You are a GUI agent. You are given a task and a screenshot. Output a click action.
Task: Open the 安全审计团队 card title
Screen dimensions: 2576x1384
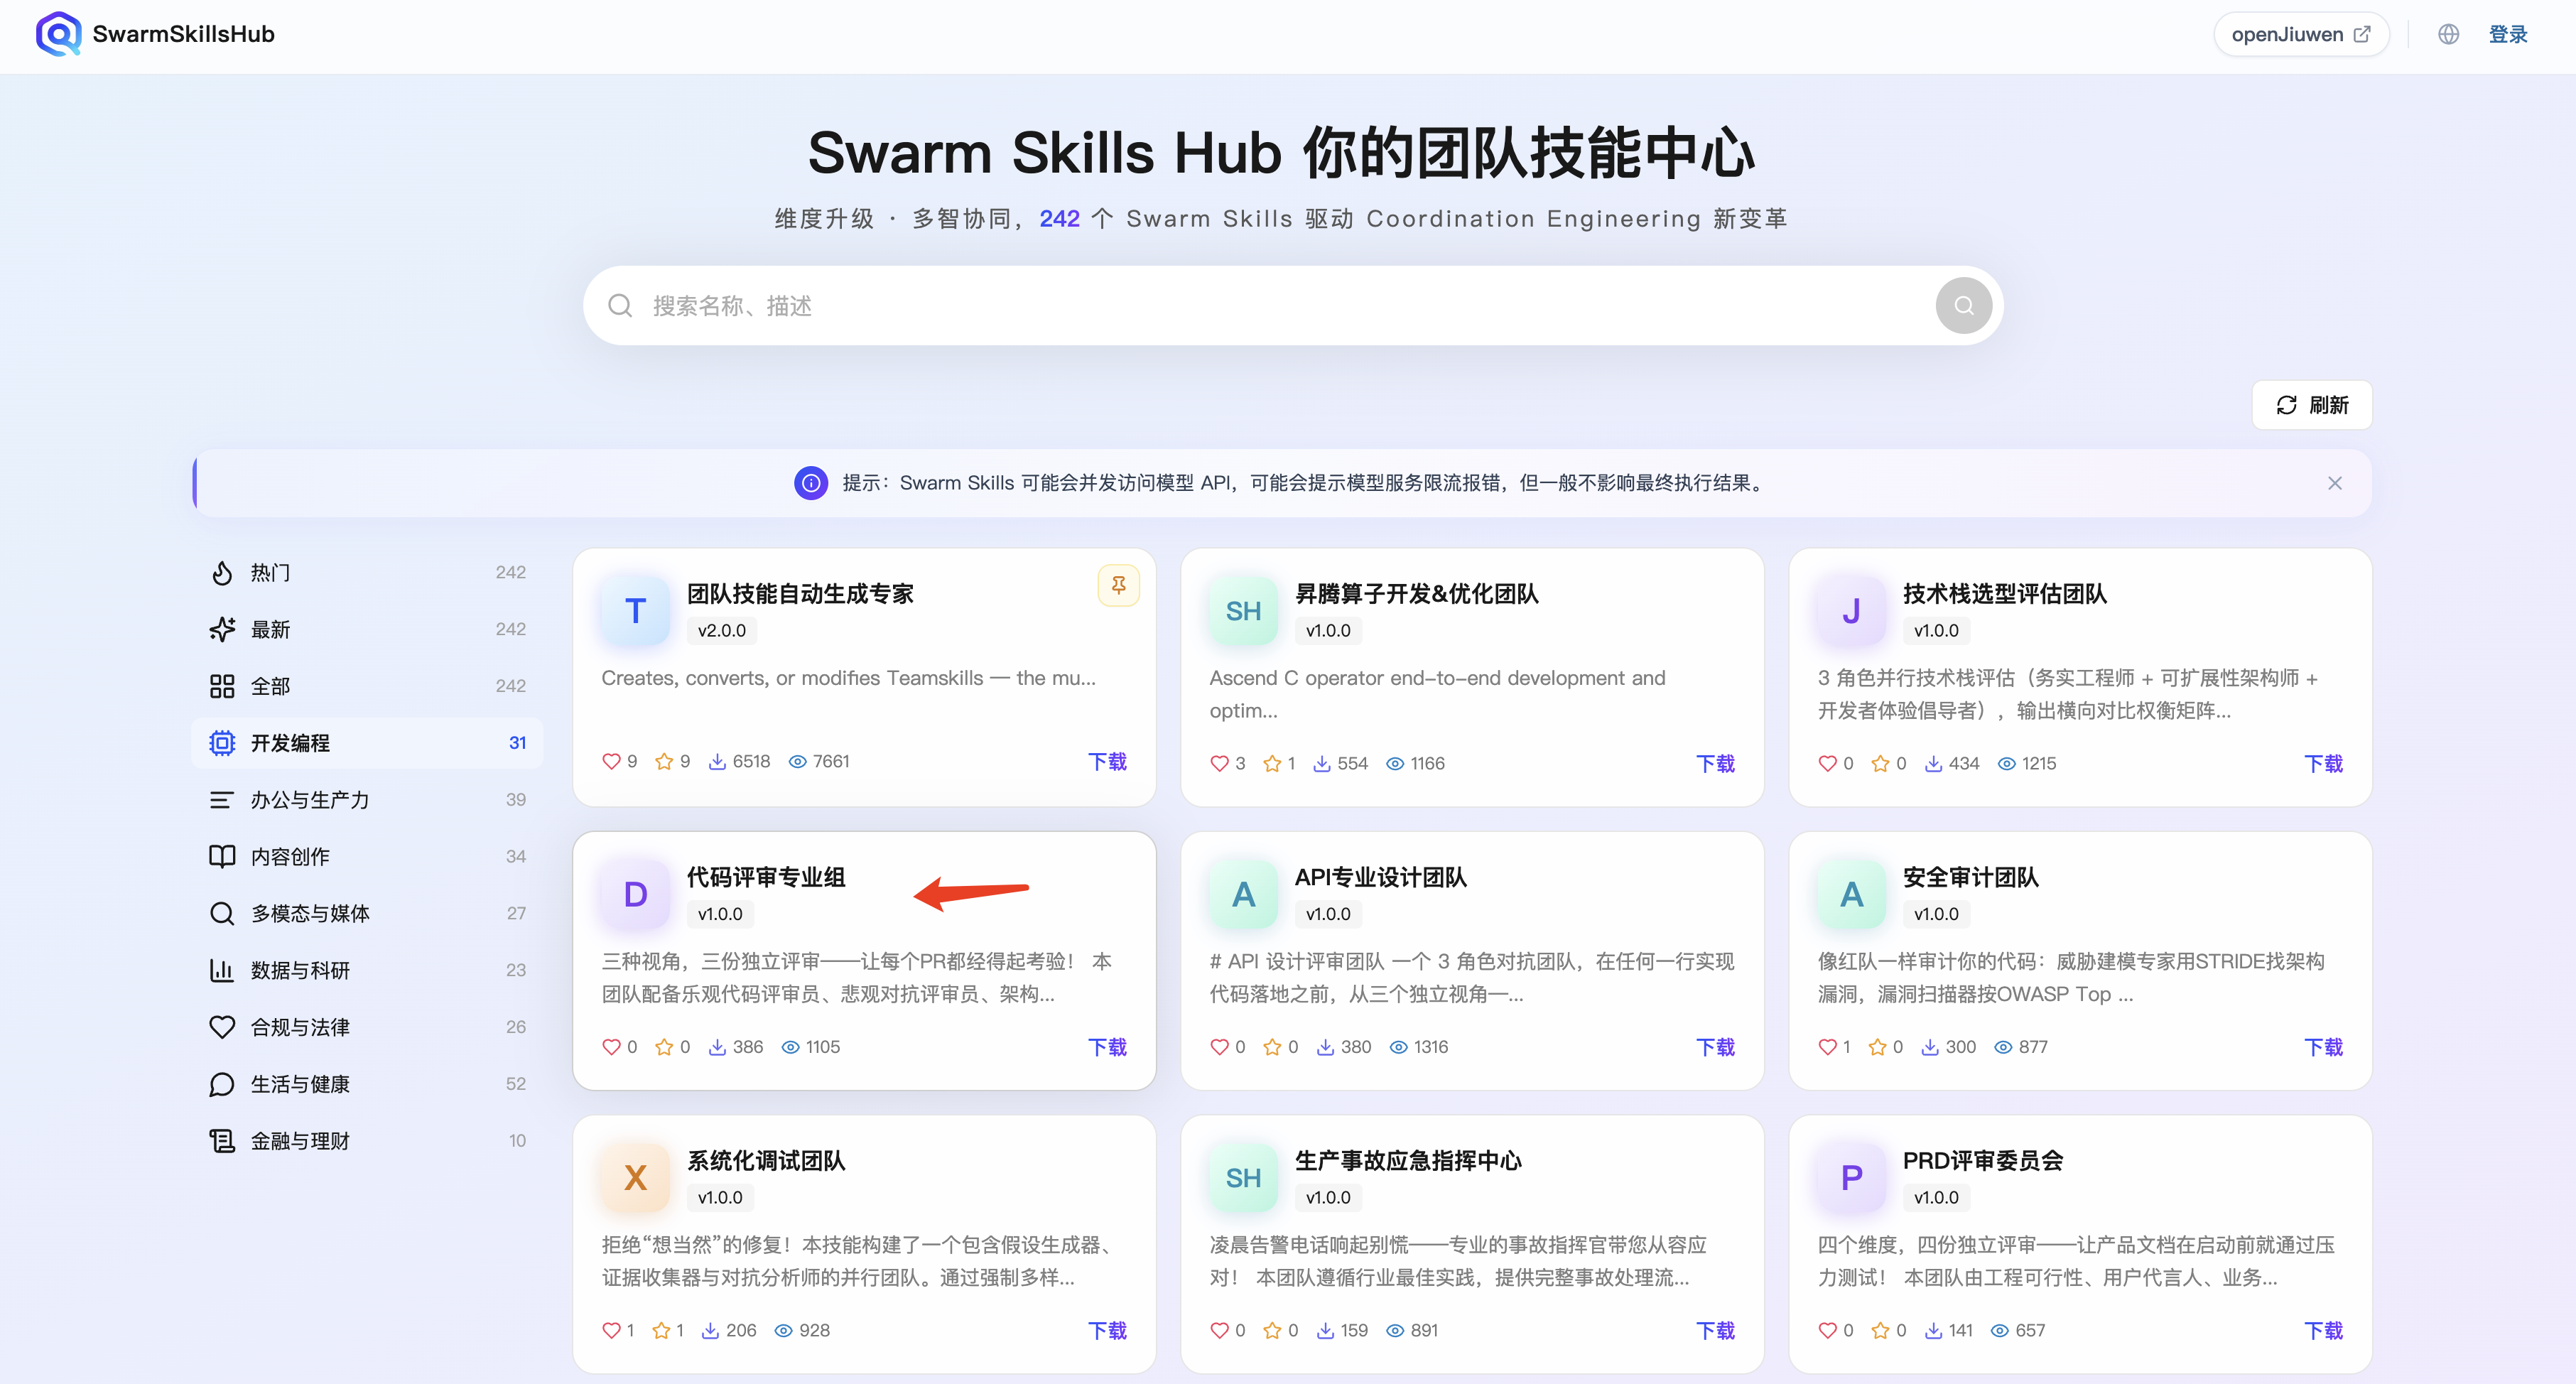pyautogui.click(x=1970, y=877)
